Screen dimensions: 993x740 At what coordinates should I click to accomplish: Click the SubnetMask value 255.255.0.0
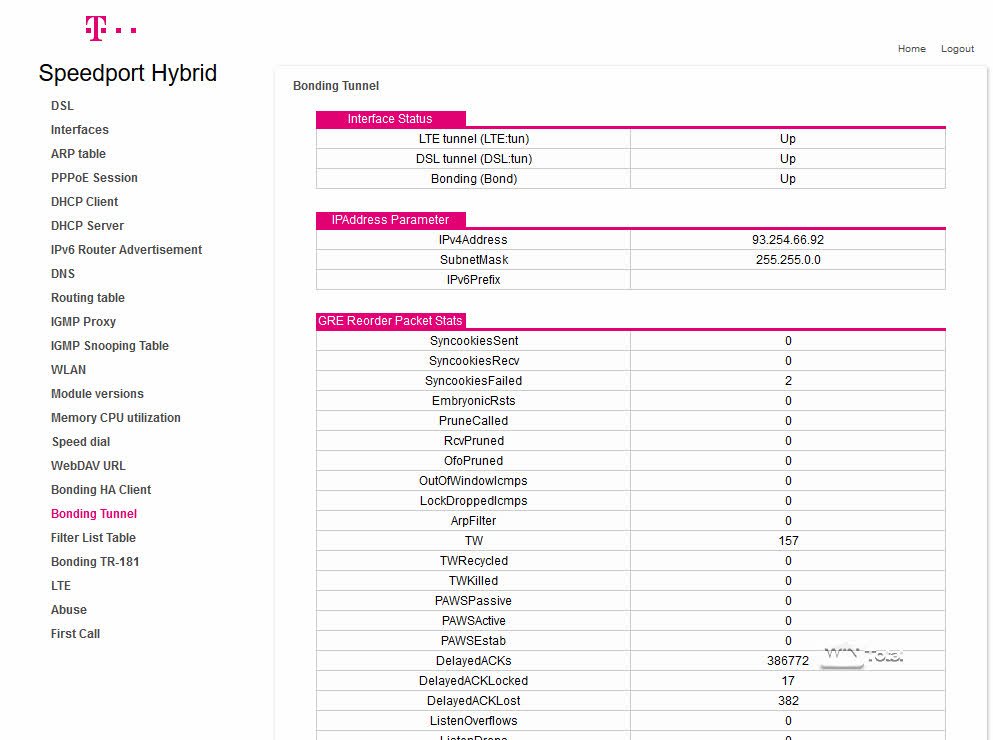(788, 260)
